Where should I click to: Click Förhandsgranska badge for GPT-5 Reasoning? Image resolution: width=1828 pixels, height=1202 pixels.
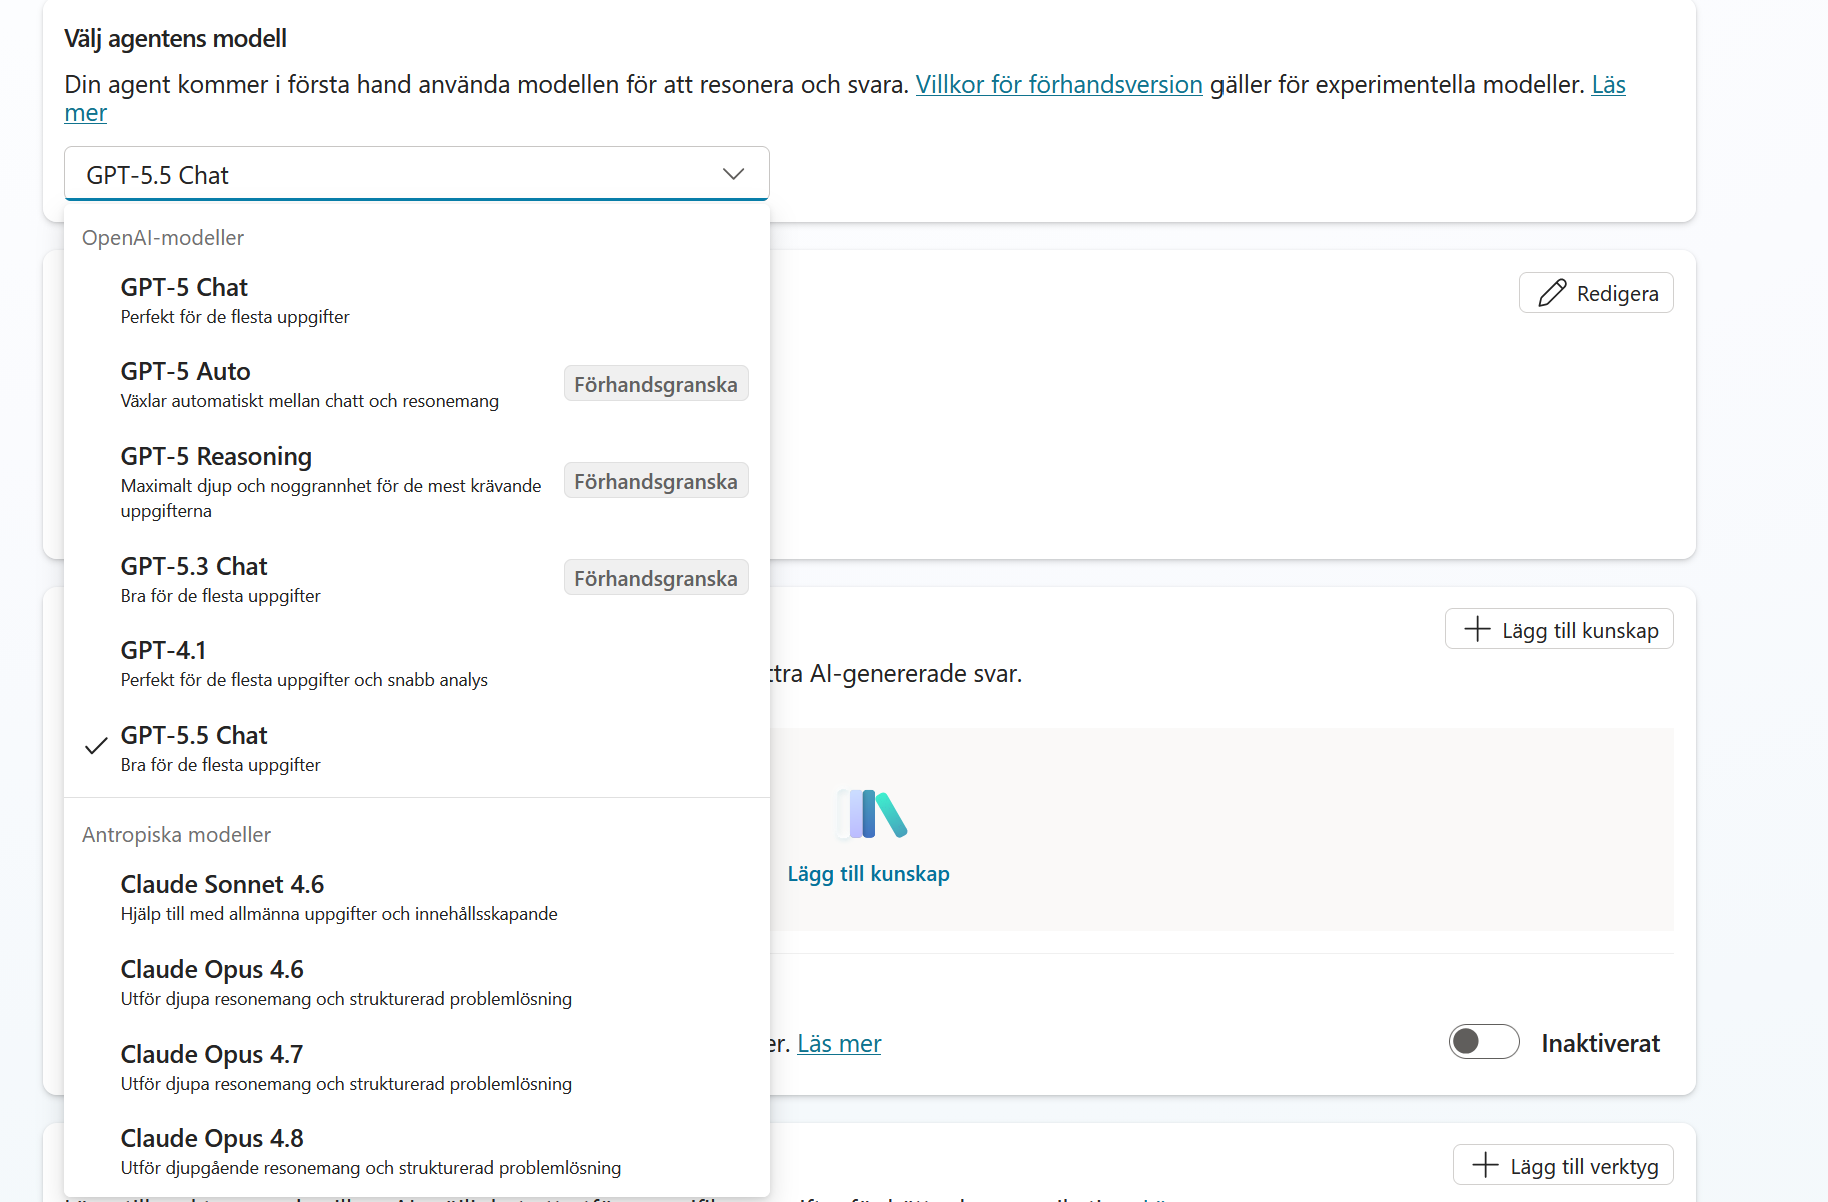656,481
